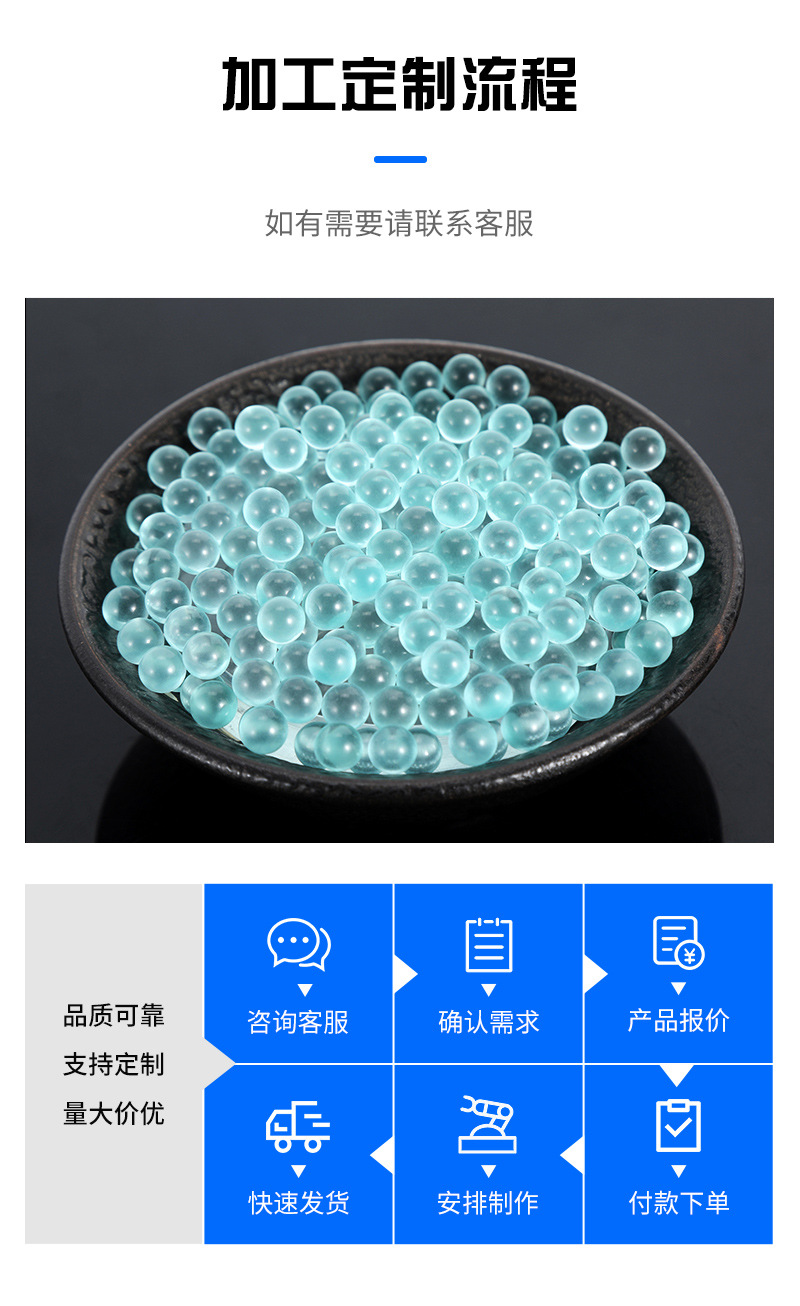Click the small triangle above 咨询客服 label

(298, 990)
